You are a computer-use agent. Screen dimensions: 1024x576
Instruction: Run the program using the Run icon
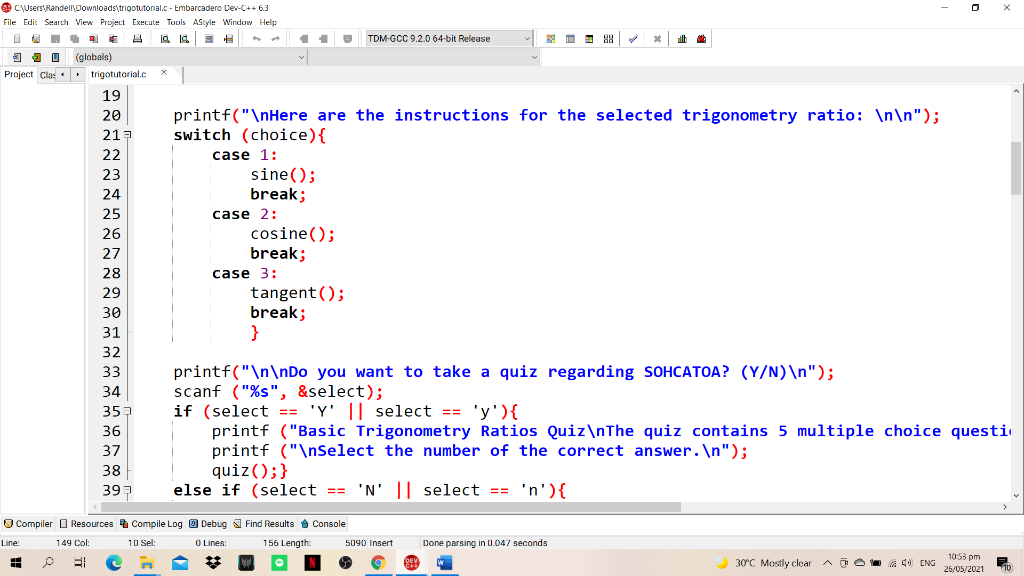coord(569,38)
